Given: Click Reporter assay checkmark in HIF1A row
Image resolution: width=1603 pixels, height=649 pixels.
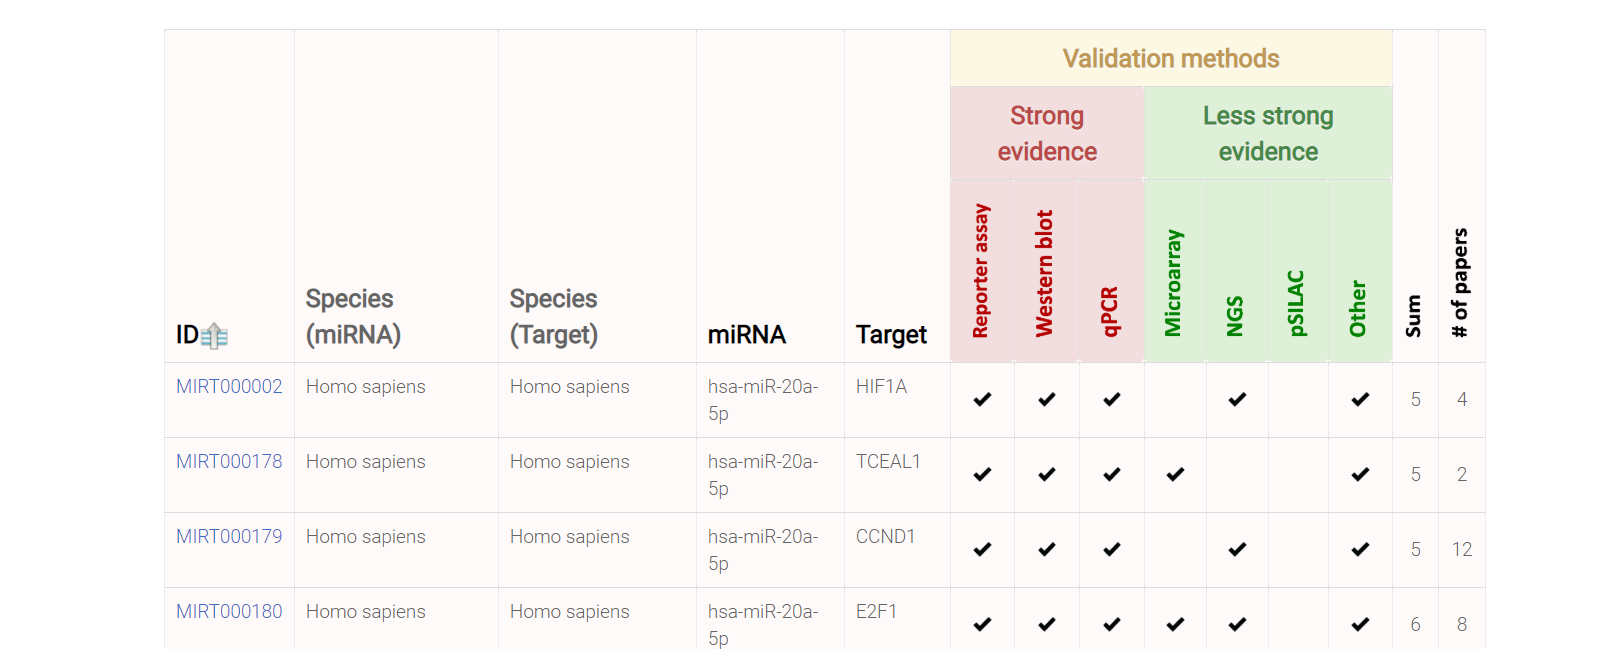Looking at the screenshot, I should coord(983,399).
